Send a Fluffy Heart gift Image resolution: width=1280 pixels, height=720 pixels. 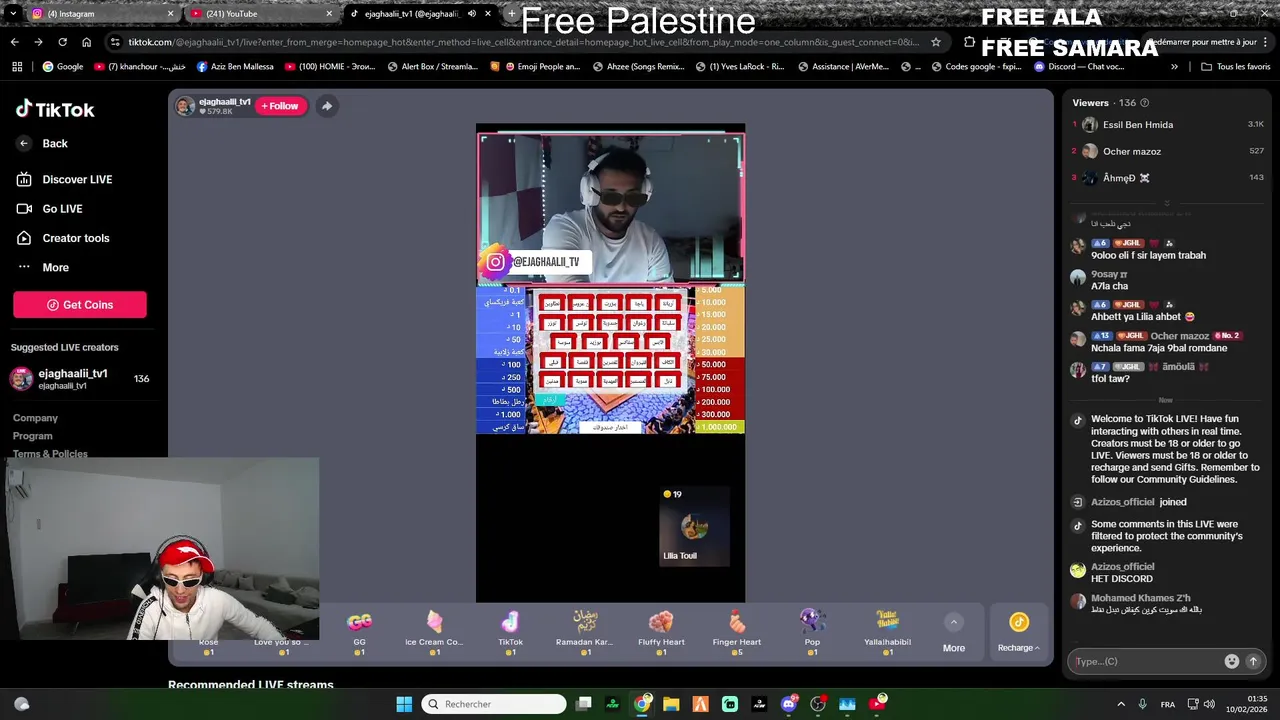coord(661,632)
